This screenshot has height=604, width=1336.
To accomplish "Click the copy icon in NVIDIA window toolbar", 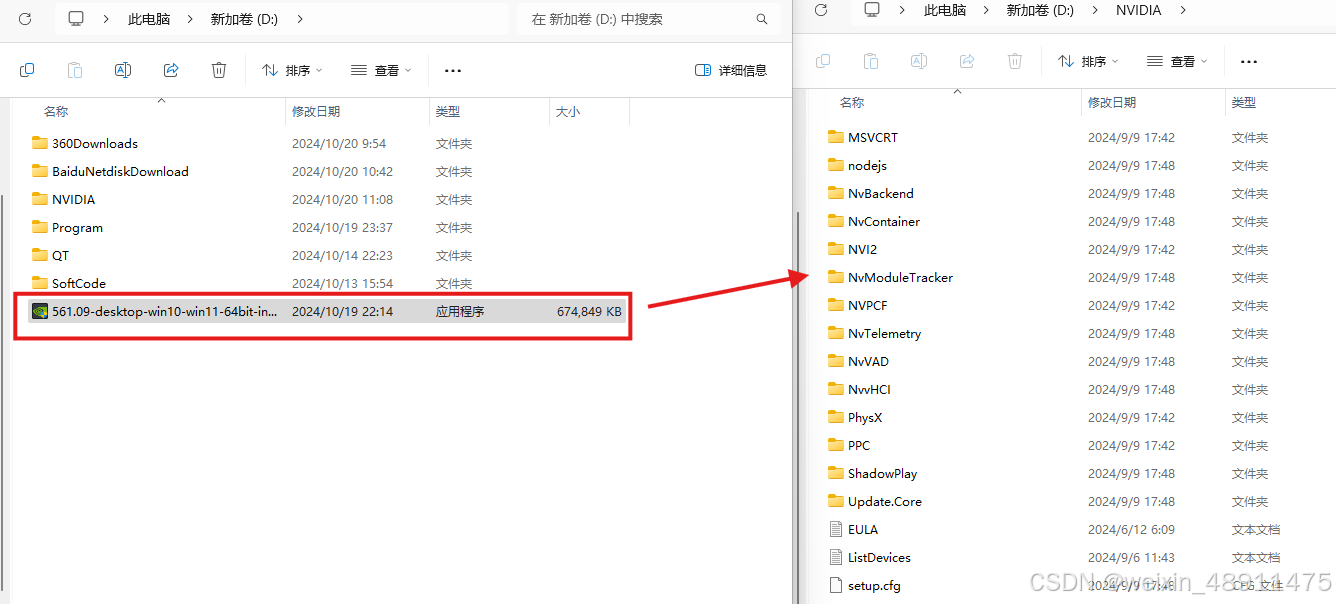I will point(823,61).
